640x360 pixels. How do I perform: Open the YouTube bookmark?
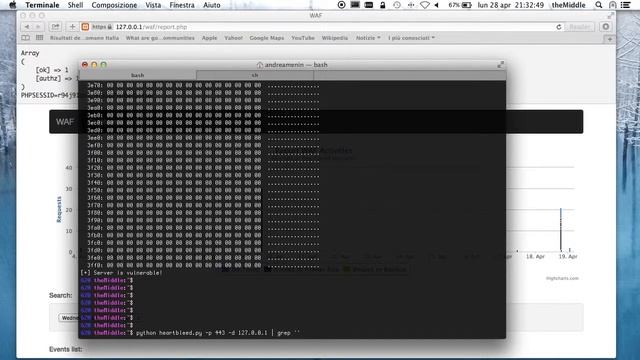[x=302, y=38]
